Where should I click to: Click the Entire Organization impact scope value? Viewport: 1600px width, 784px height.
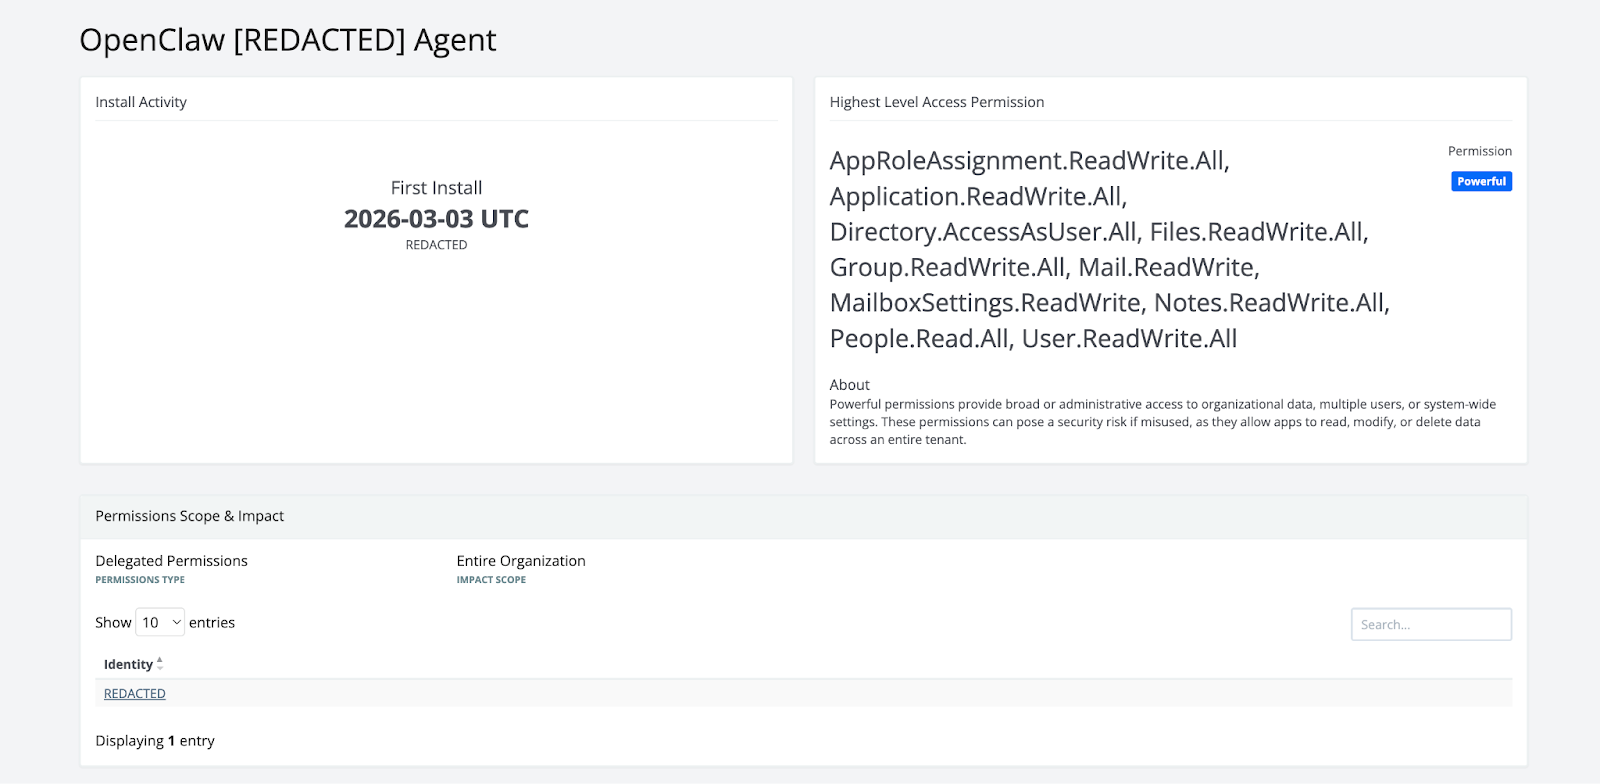coord(521,561)
